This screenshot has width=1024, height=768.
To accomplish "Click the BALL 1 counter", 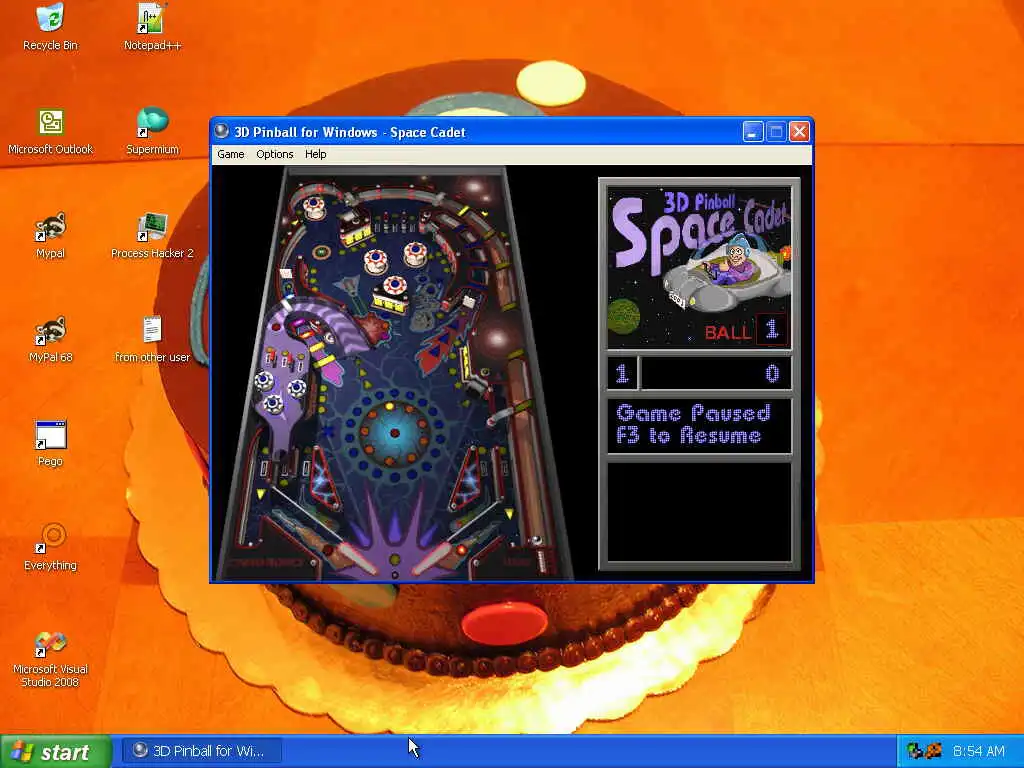I will [746, 330].
